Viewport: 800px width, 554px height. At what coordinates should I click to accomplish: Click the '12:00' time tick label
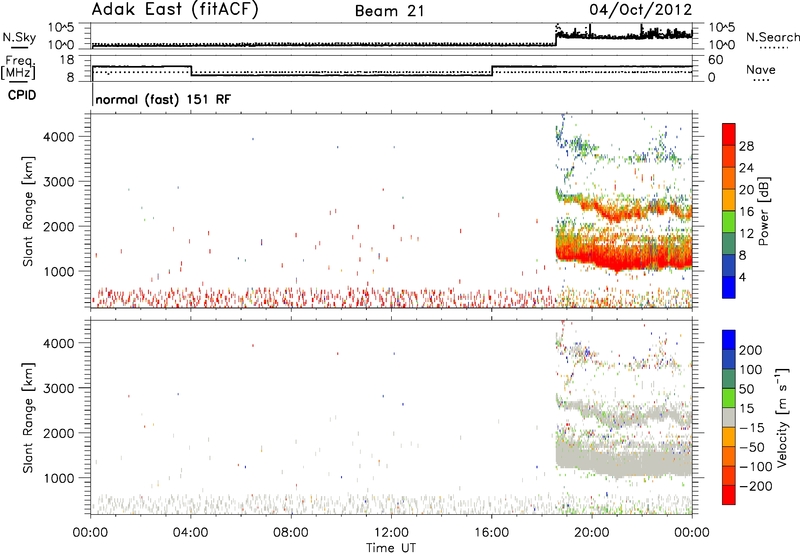(391, 533)
